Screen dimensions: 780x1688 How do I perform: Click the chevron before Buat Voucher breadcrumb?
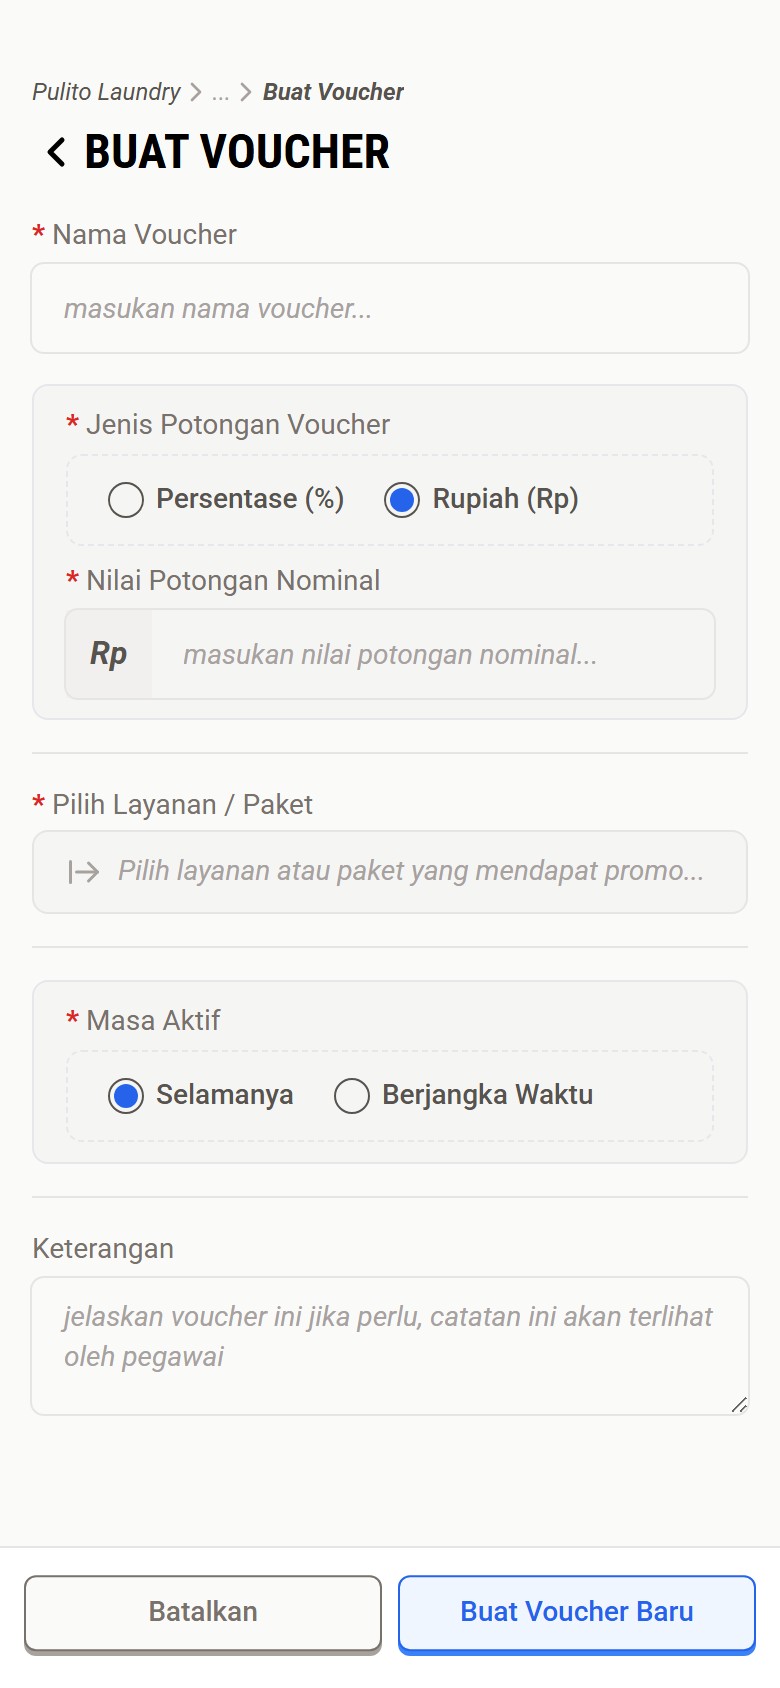[245, 93]
